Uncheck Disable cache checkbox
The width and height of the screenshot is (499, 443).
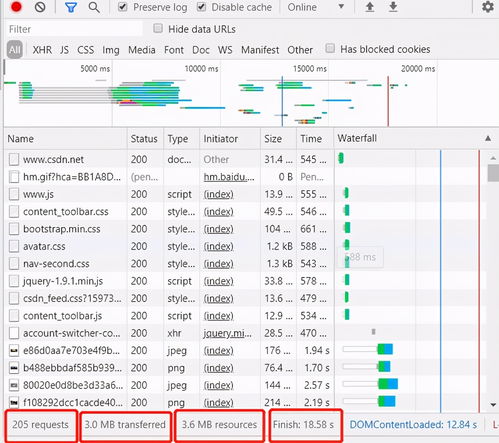201,7
